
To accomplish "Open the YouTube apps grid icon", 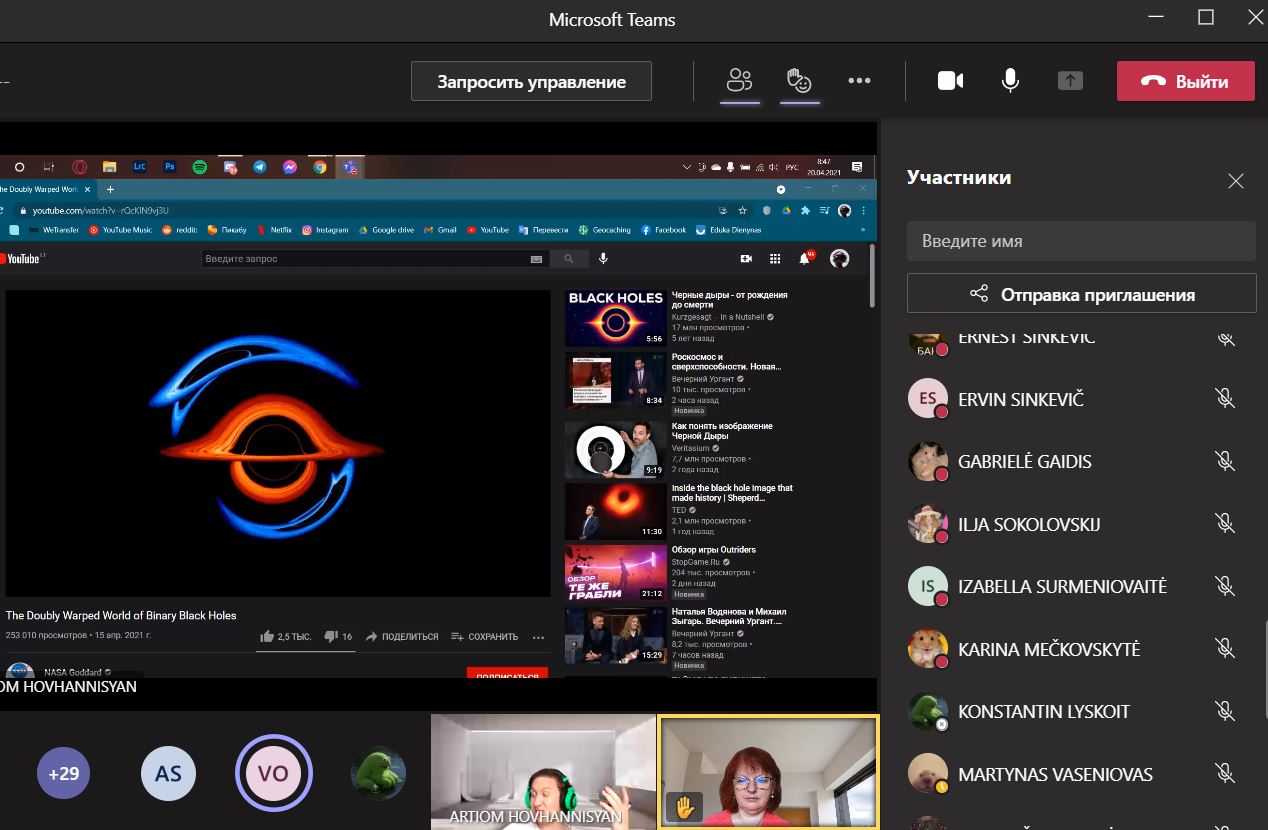I will [775, 259].
